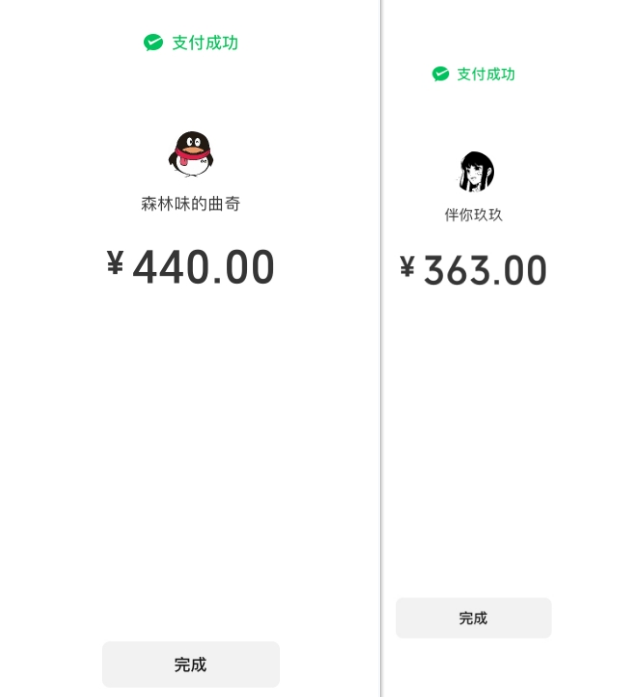Tap 完成 button under the 363.00 payment
641x697 pixels.
pos(473,618)
